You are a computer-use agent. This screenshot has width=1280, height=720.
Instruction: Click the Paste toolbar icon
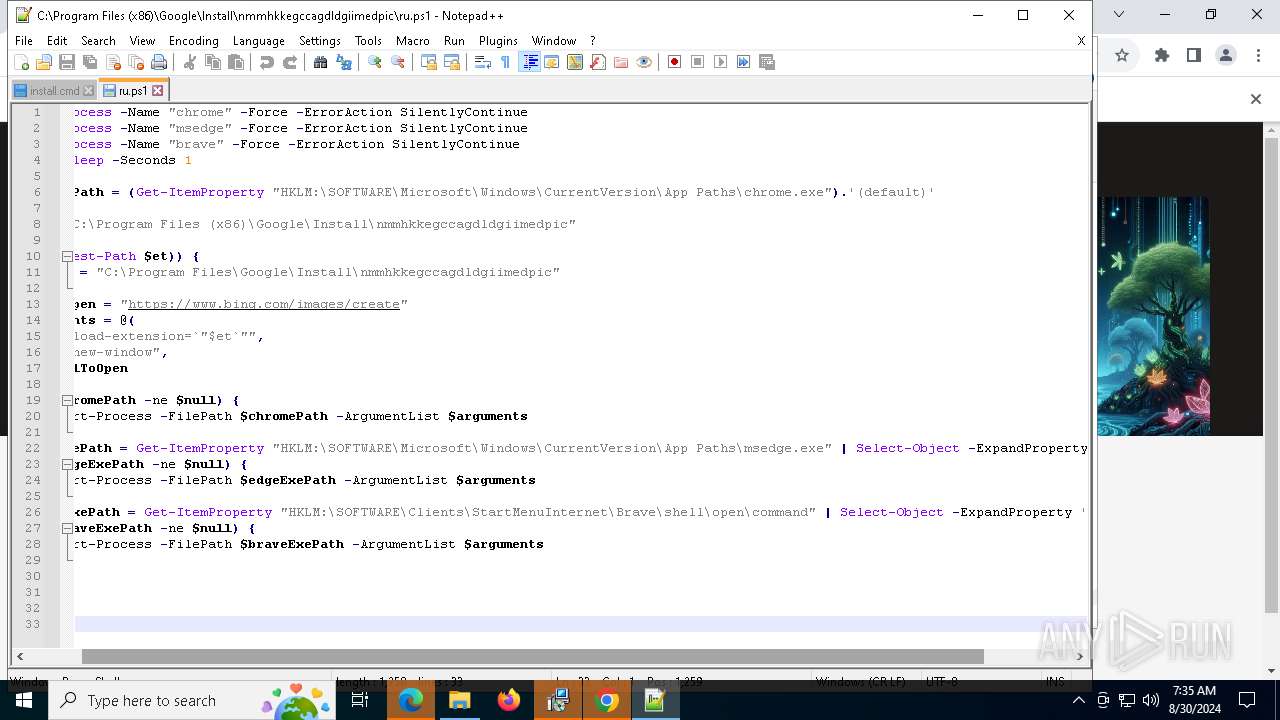point(236,62)
